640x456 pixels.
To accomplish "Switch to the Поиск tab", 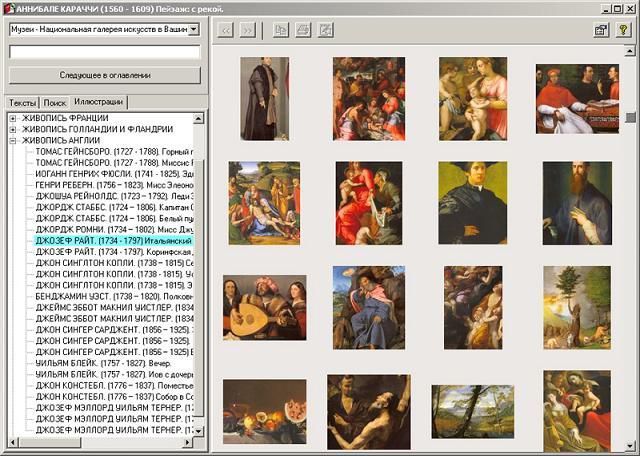I will click(55, 103).
